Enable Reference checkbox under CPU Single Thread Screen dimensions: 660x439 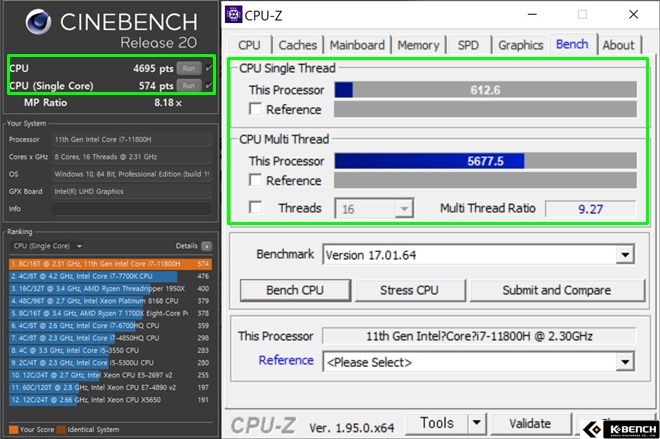point(255,109)
